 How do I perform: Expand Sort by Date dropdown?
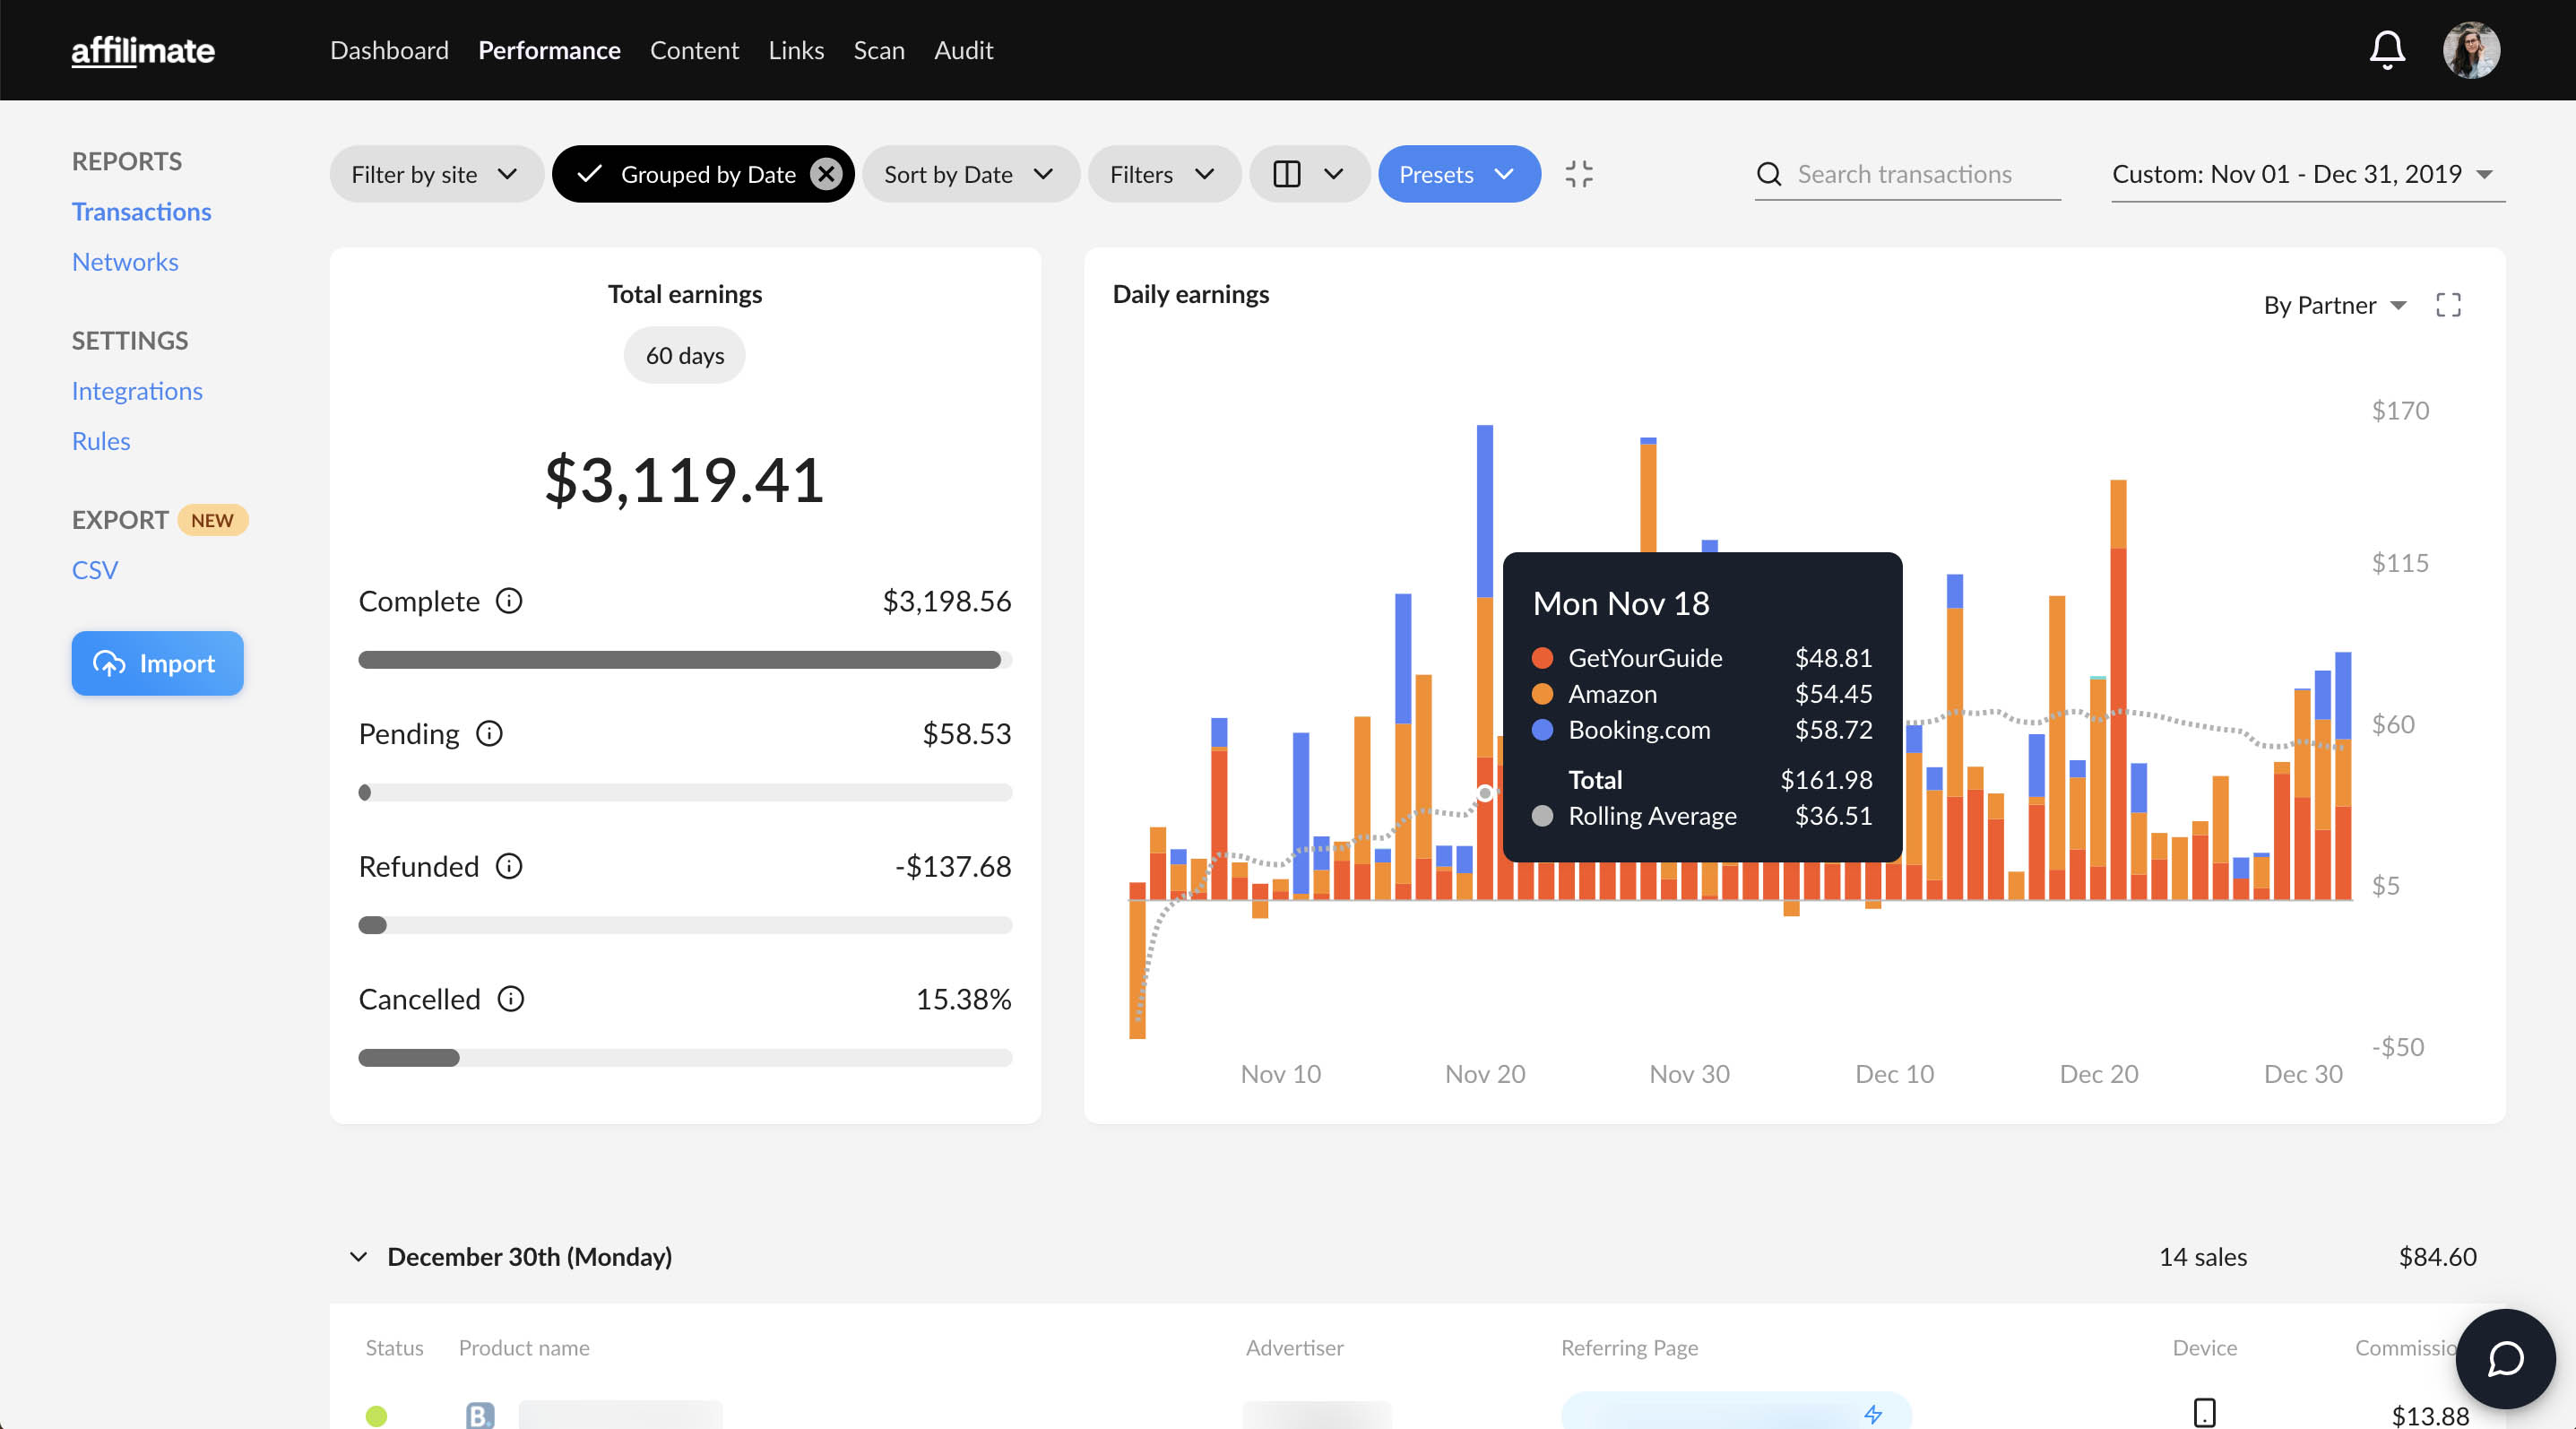pyautogui.click(x=968, y=172)
